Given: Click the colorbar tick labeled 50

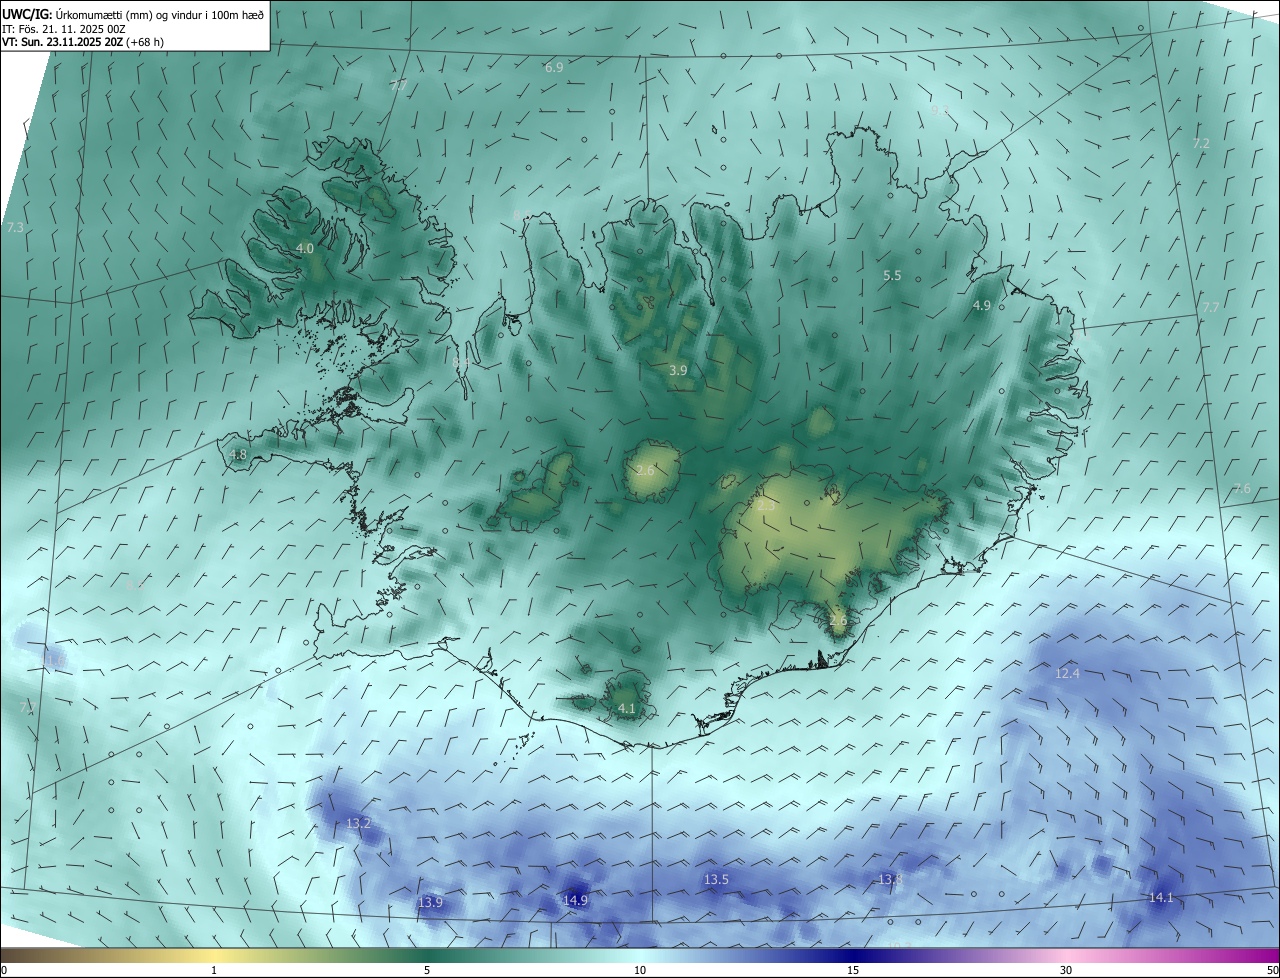Looking at the screenshot, I should click(1272, 970).
